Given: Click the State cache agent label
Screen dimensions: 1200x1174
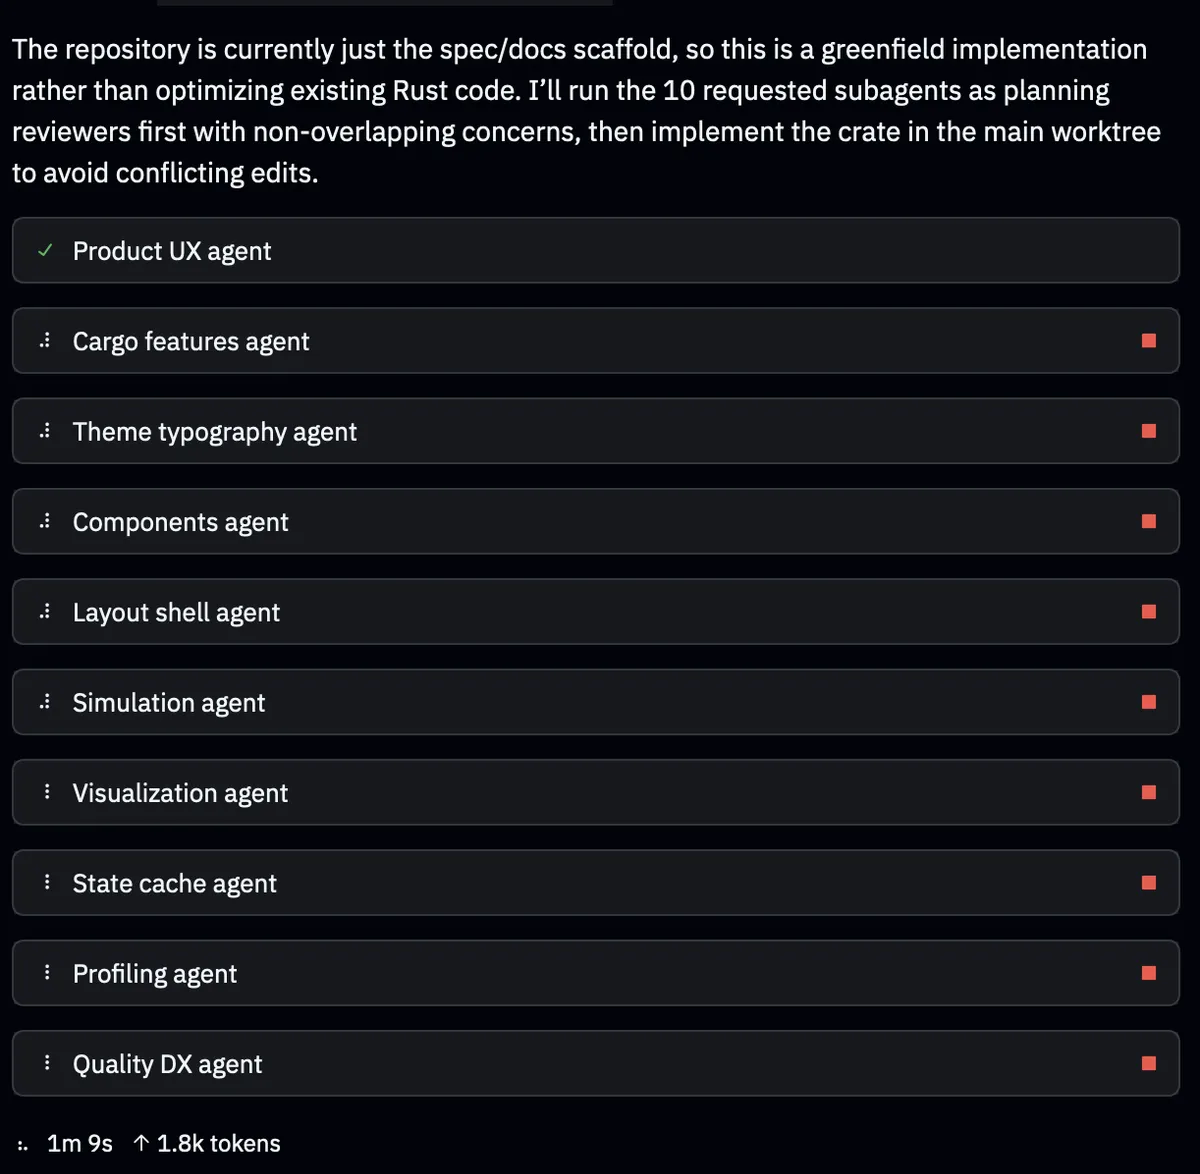Looking at the screenshot, I should pyautogui.click(x=175, y=884).
